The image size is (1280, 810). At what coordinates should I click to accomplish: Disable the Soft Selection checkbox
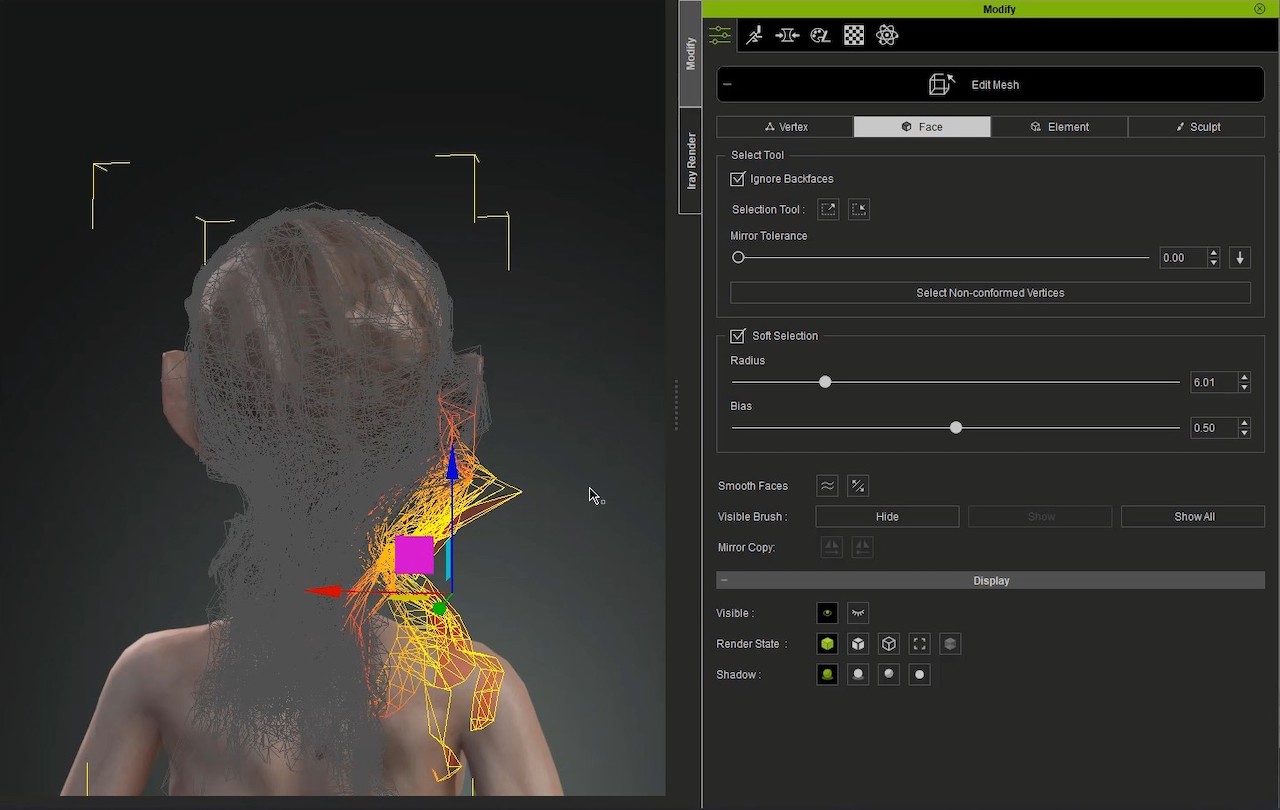point(738,336)
